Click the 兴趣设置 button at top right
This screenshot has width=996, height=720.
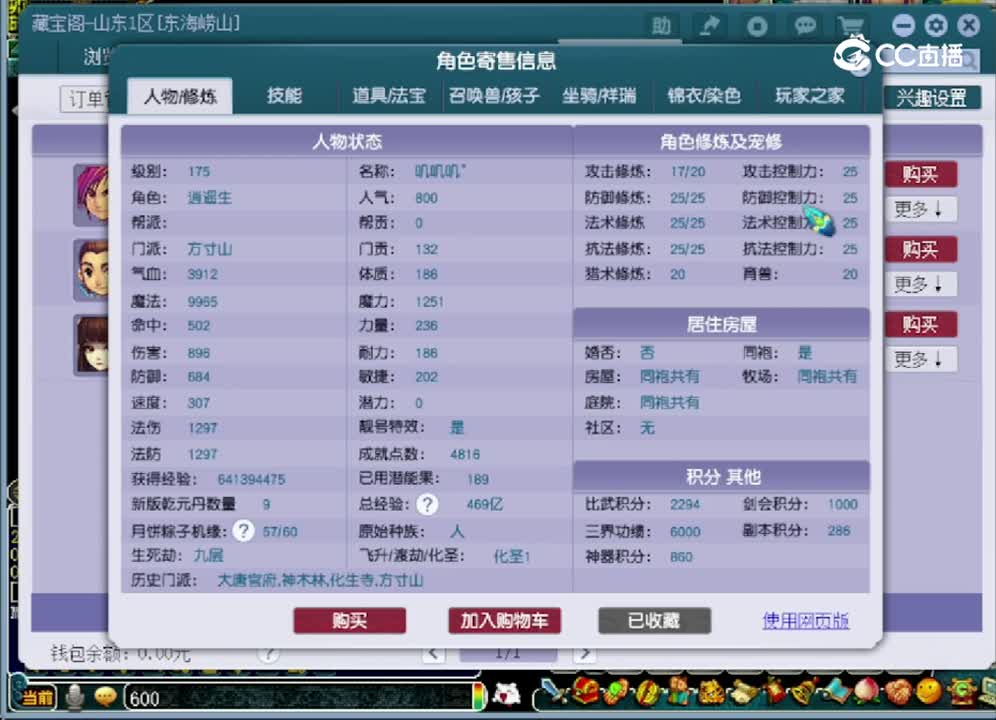[x=932, y=98]
